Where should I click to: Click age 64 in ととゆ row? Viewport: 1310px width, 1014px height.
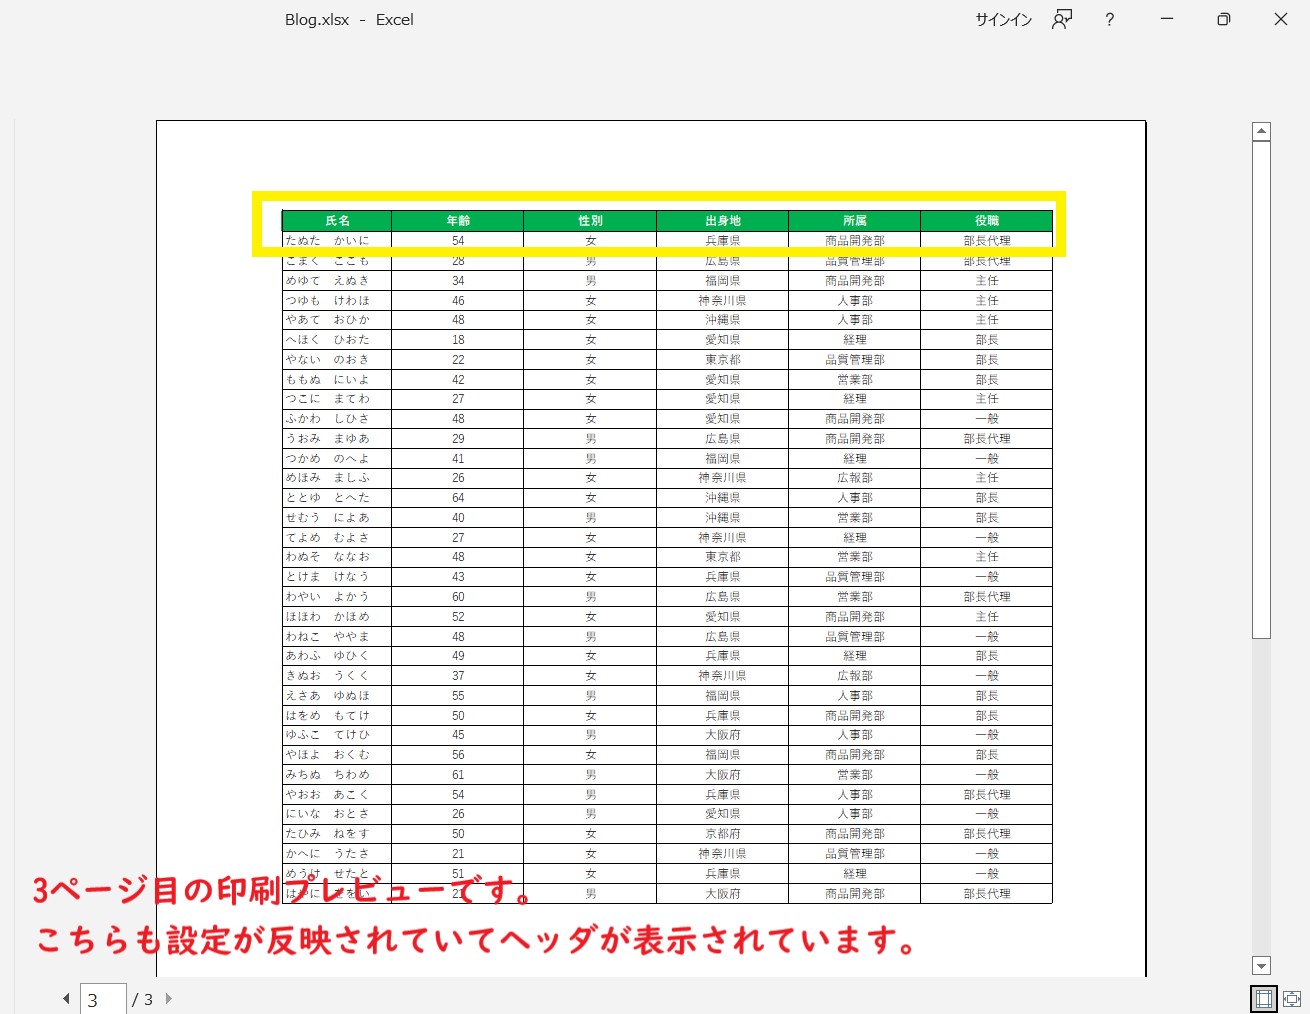tap(458, 498)
